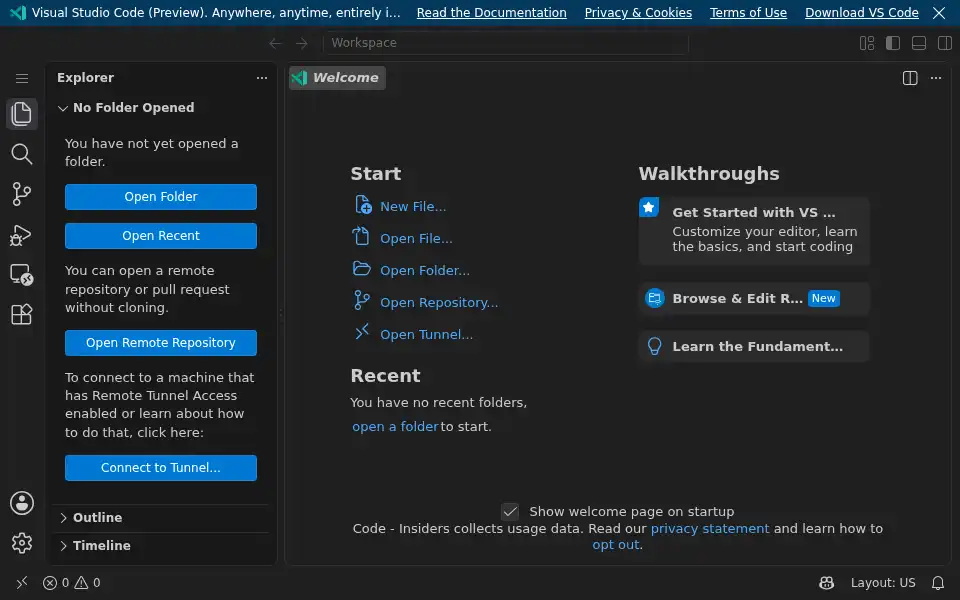The image size is (960, 600).
Task: Open Get Started with VS Code walkthrough
Action: pyautogui.click(x=754, y=230)
